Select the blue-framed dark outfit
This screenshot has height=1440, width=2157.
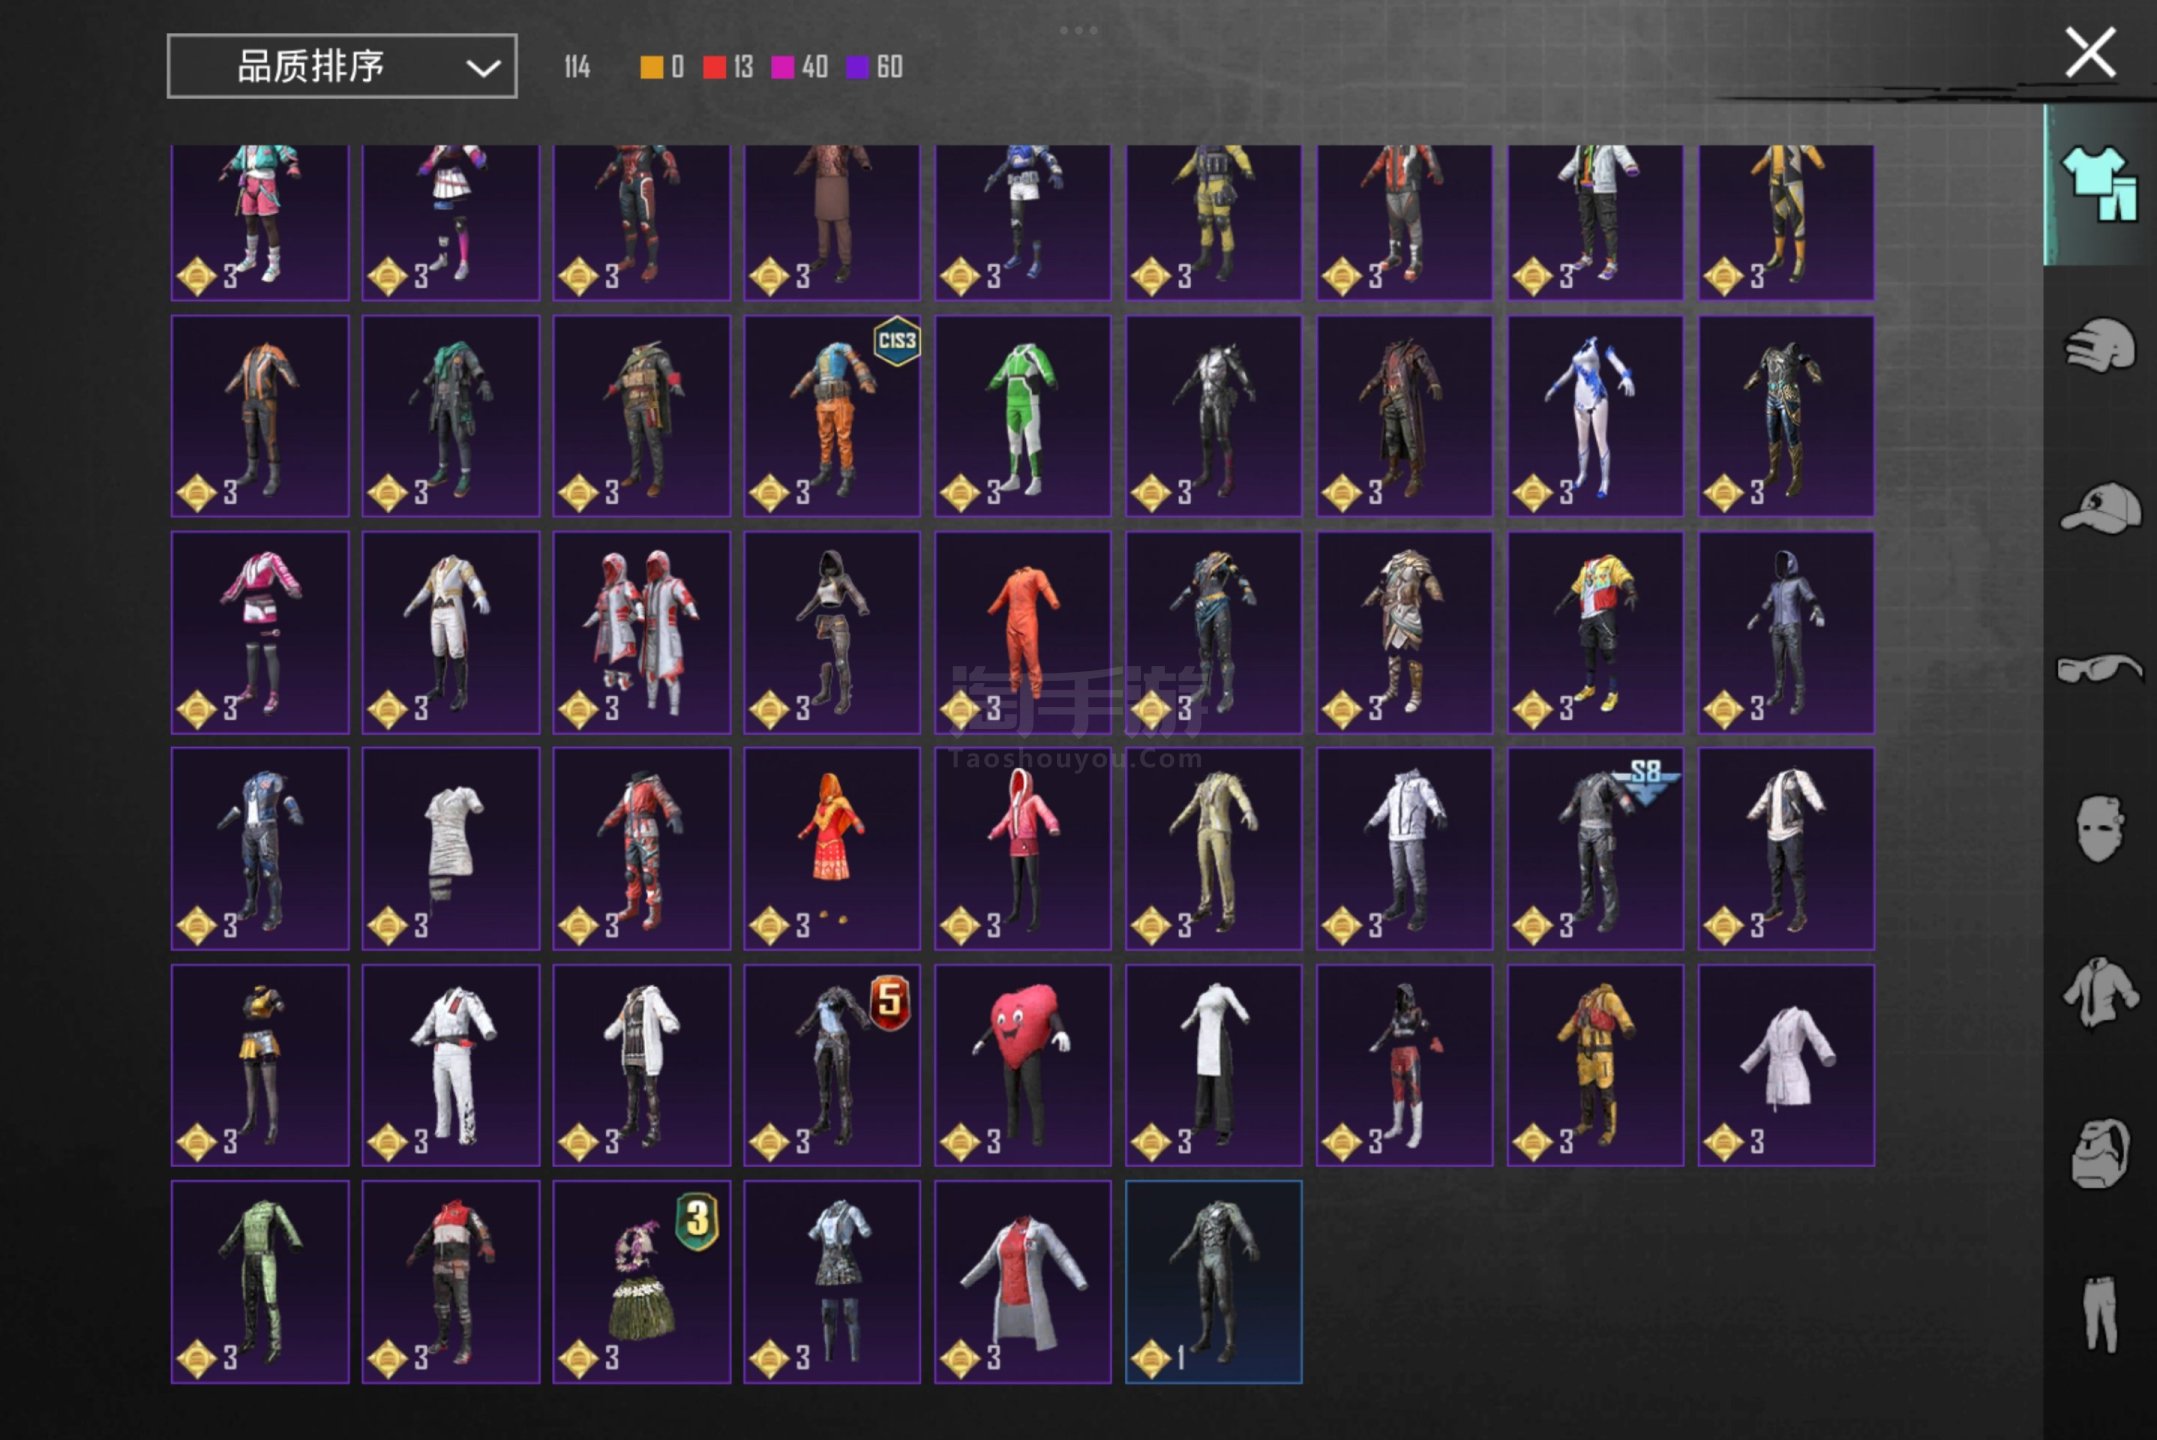(x=1213, y=1281)
